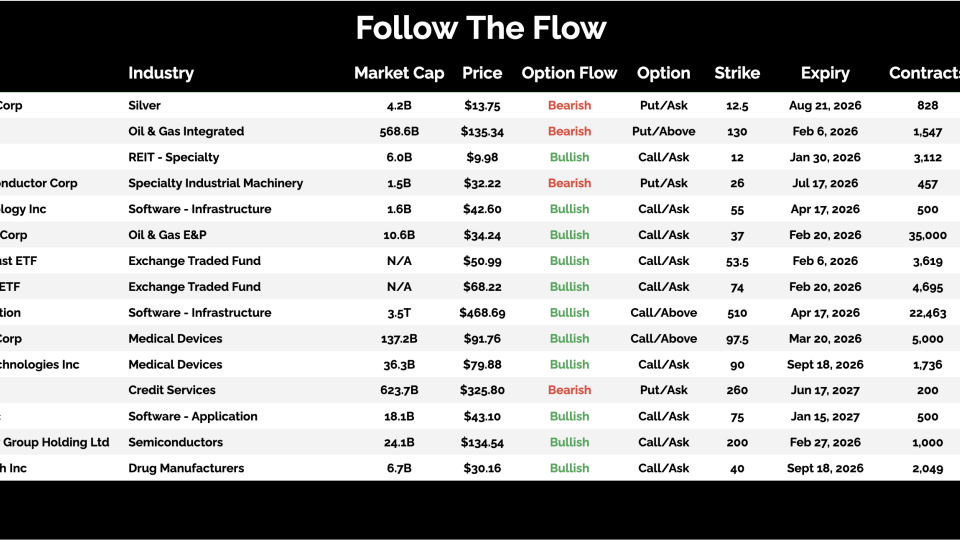Select the Credit Services industry cell

pos(172,390)
